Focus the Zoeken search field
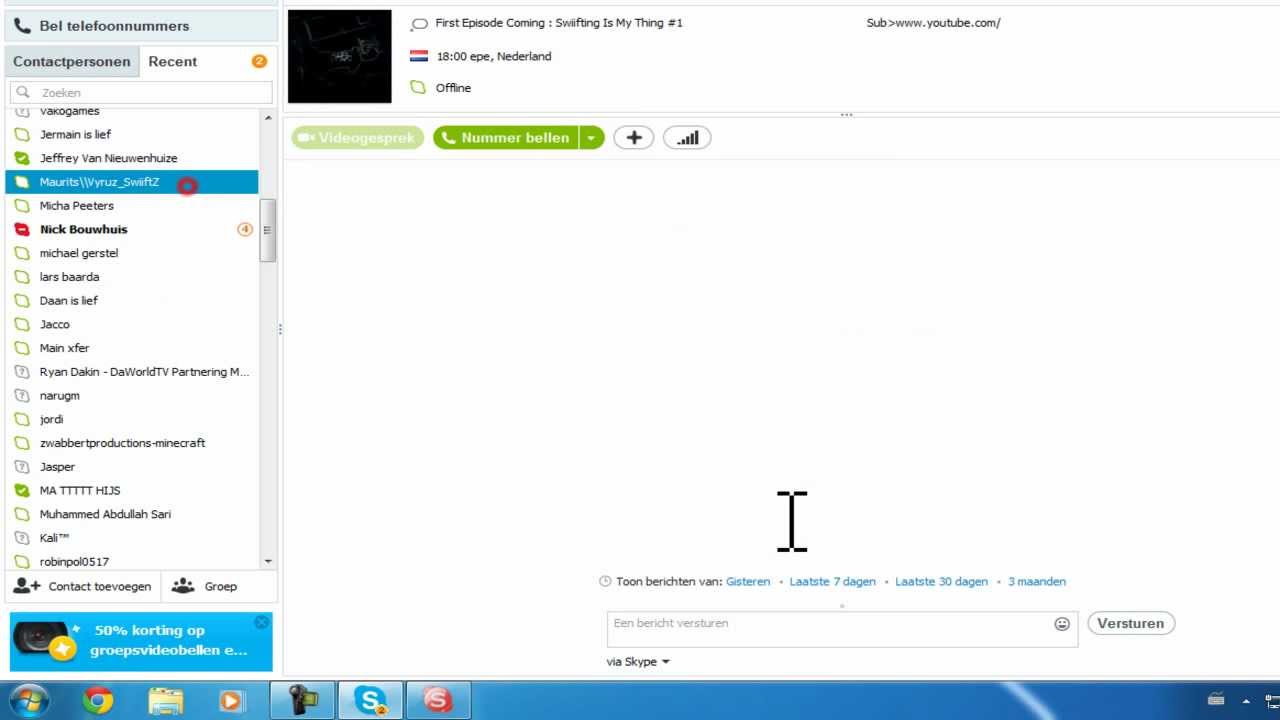Viewport: 1280px width, 720px height. click(141, 92)
